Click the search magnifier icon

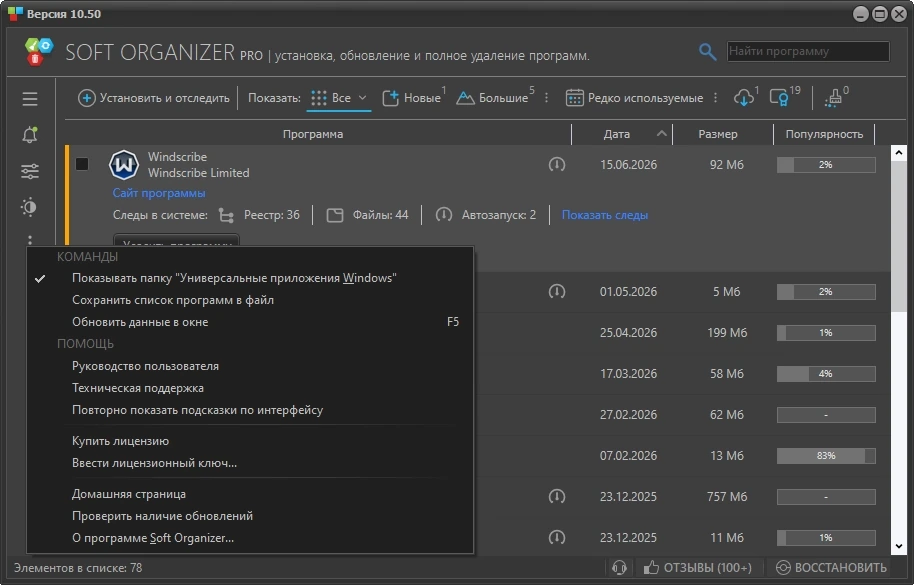pos(707,52)
